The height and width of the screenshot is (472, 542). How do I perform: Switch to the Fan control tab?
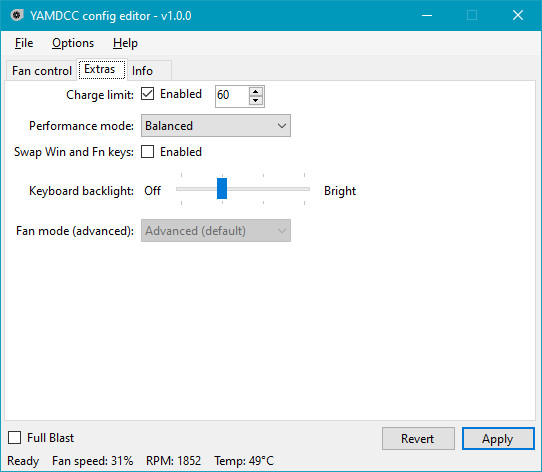(x=41, y=71)
